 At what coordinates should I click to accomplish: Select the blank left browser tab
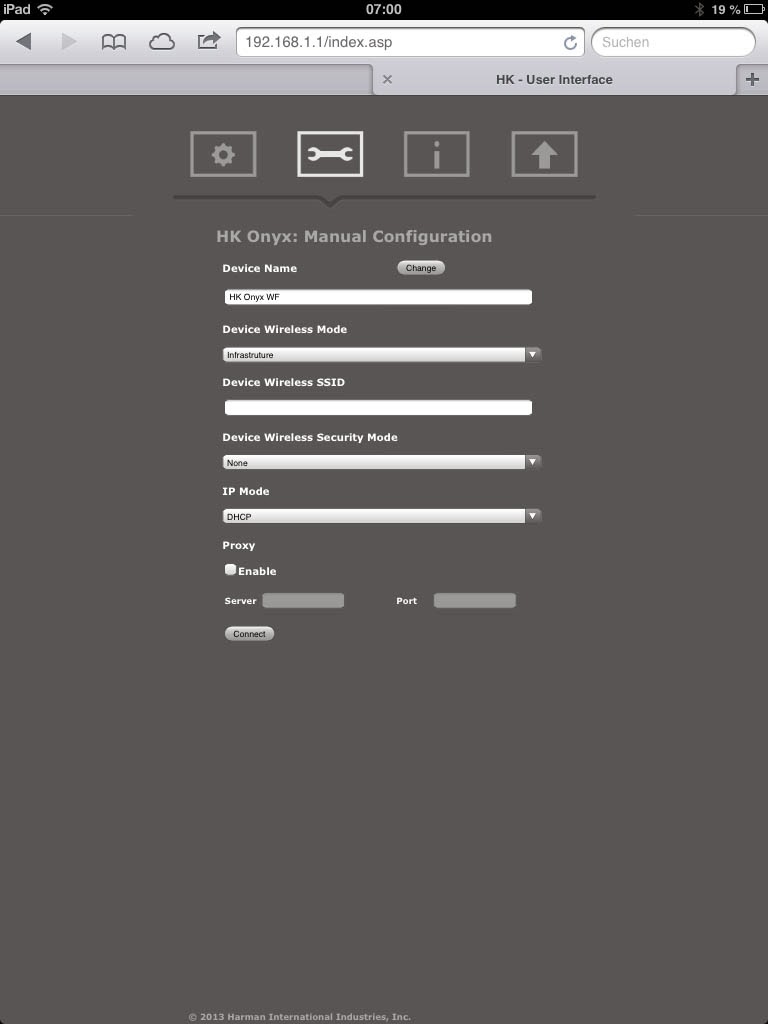coord(185,80)
